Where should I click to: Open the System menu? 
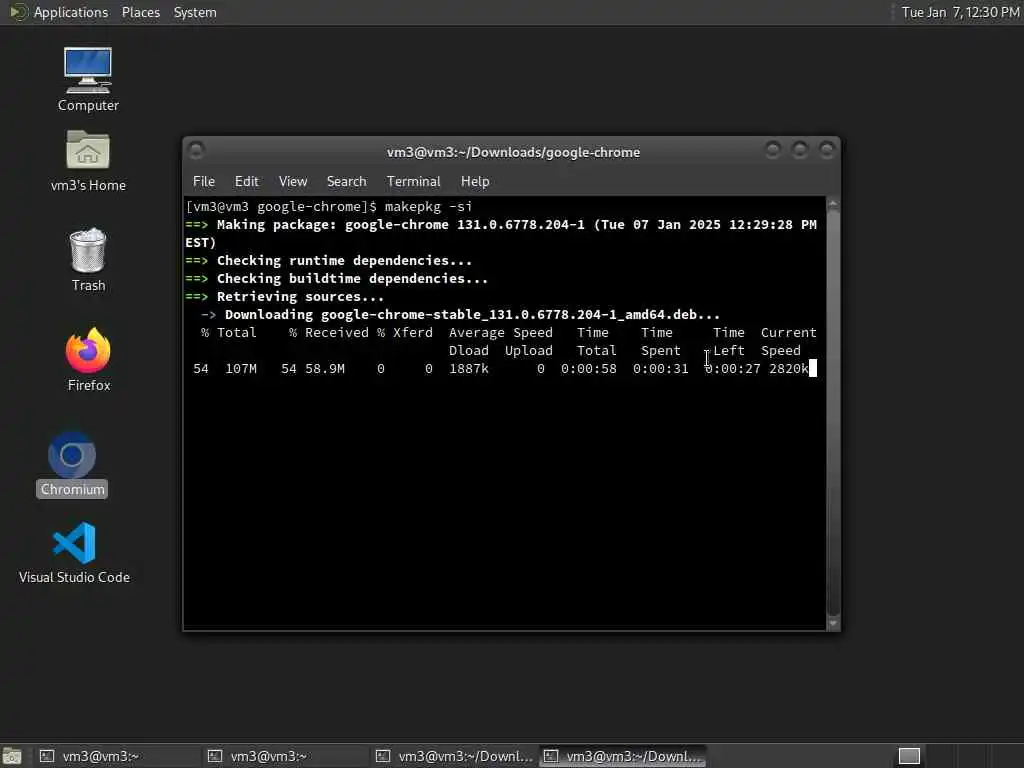195,12
